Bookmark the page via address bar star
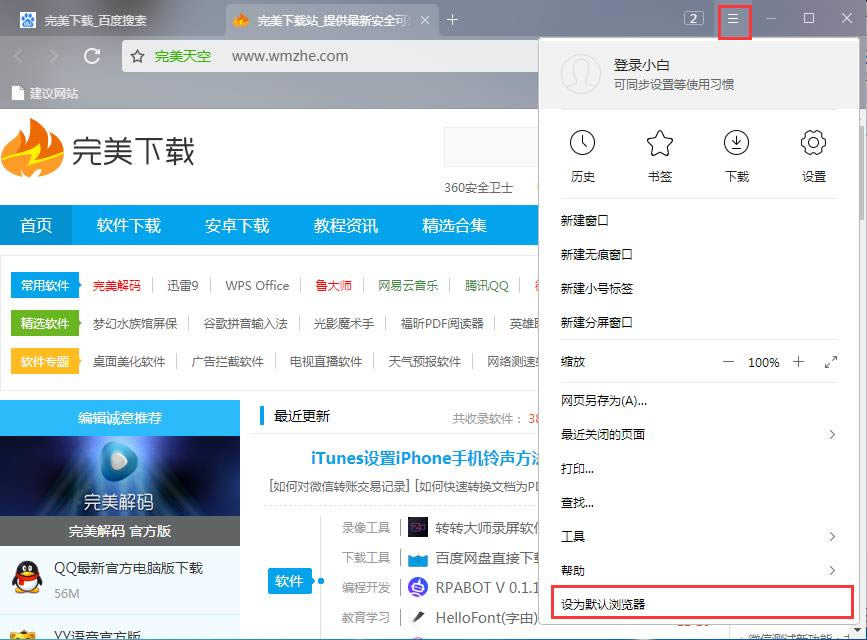The width and height of the screenshot is (867, 640). click(x=138, y=56)
